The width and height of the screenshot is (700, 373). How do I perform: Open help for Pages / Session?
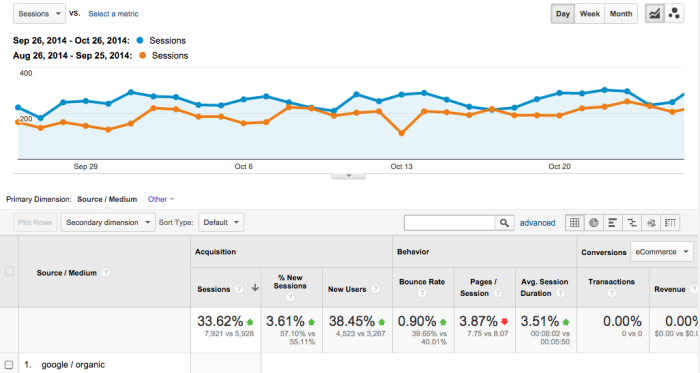click(497, 293)
